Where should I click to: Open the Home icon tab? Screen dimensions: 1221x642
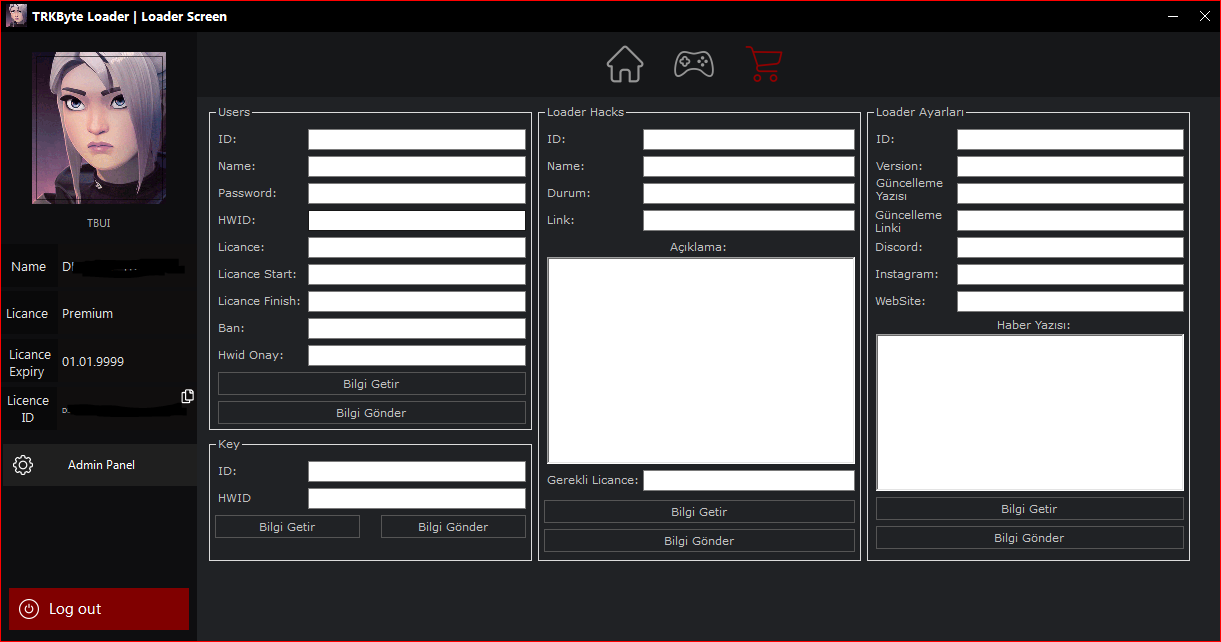tap(625, 64)
